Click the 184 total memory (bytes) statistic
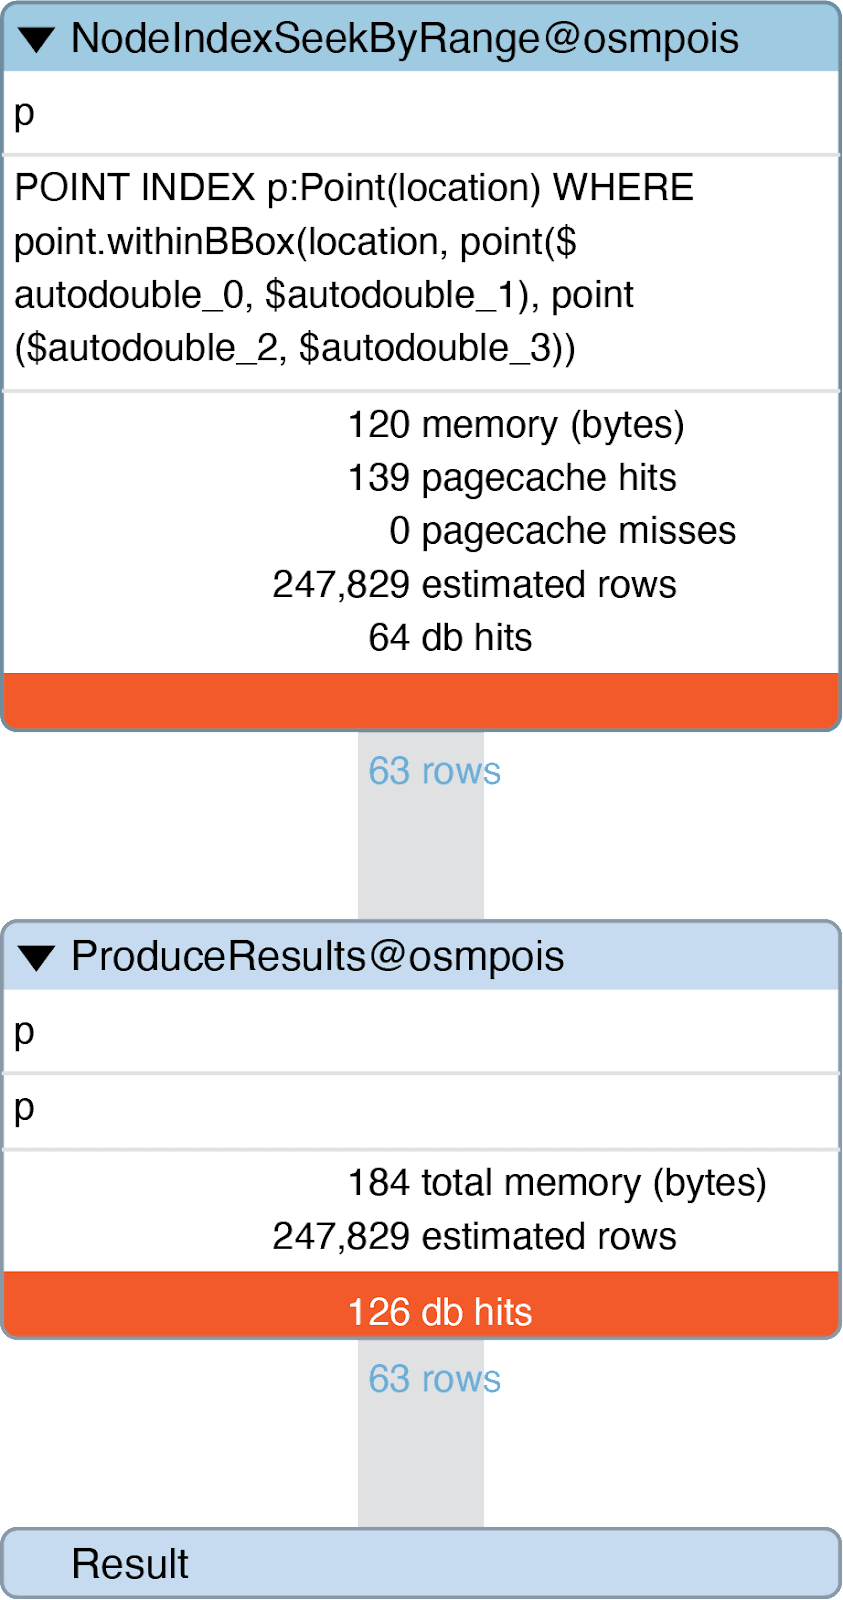This screenshot has height=1600, width=843. (x=556, y=1183)
